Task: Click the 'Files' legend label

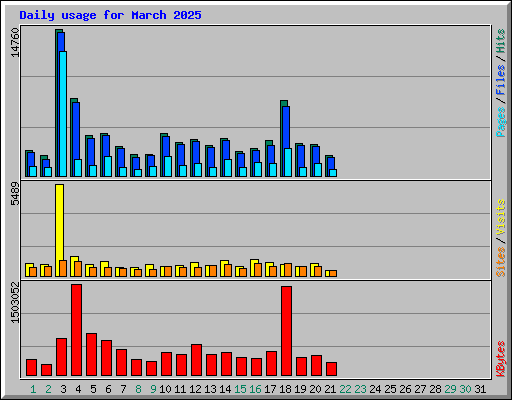Action: pos(500,79)
